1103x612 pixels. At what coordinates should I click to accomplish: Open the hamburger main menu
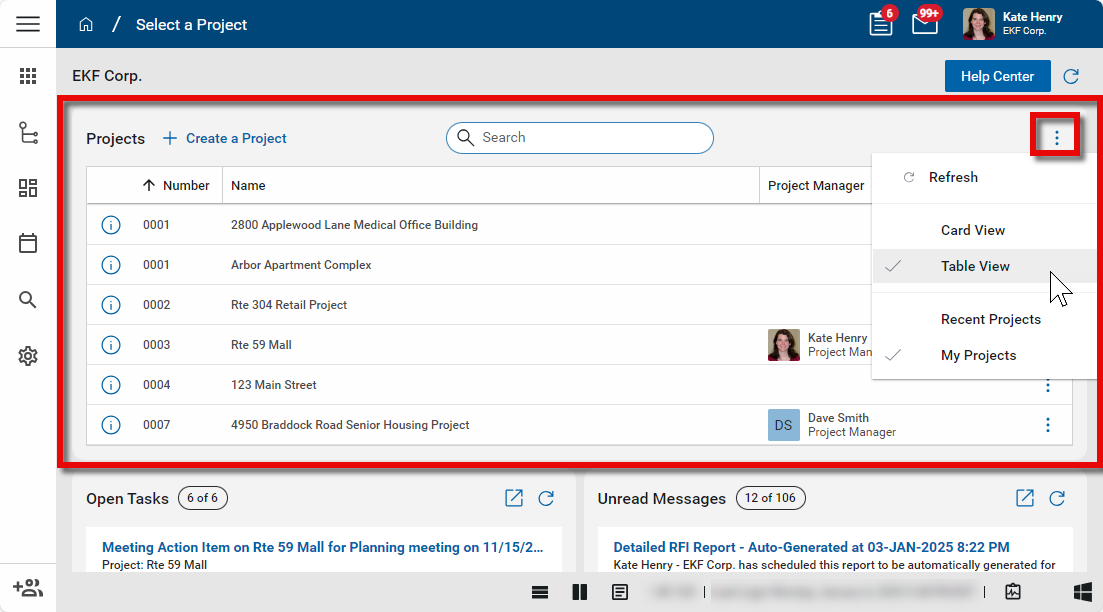point(28,24)
